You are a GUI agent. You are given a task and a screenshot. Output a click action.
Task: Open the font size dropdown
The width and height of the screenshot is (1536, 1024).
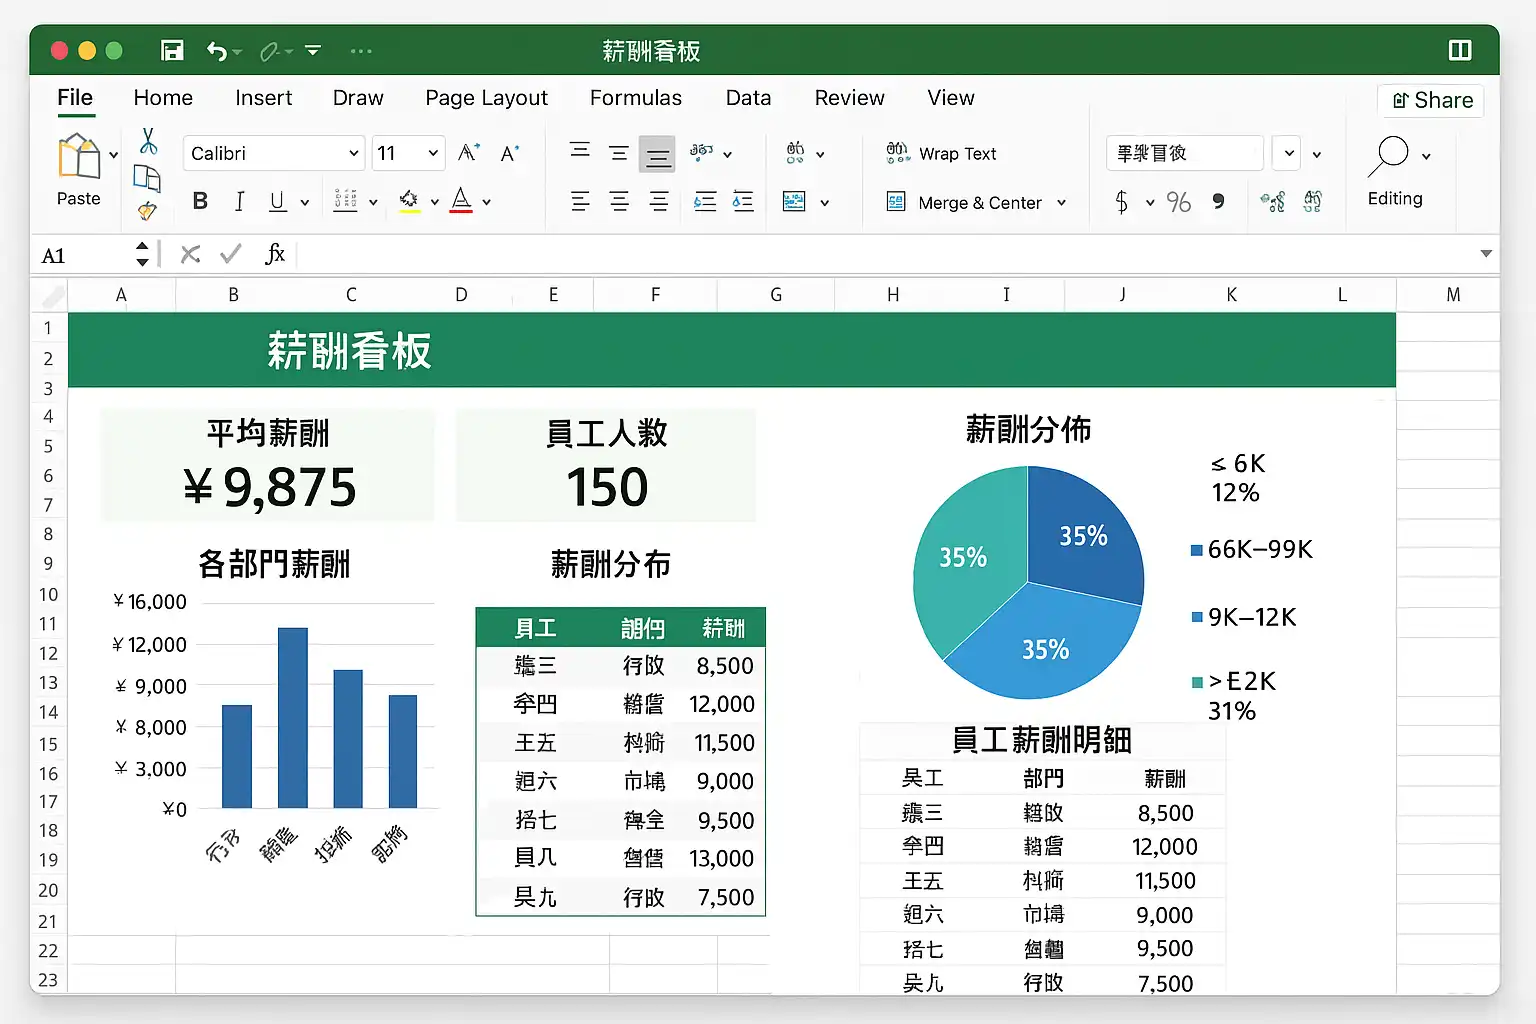(x=433, y=153)
